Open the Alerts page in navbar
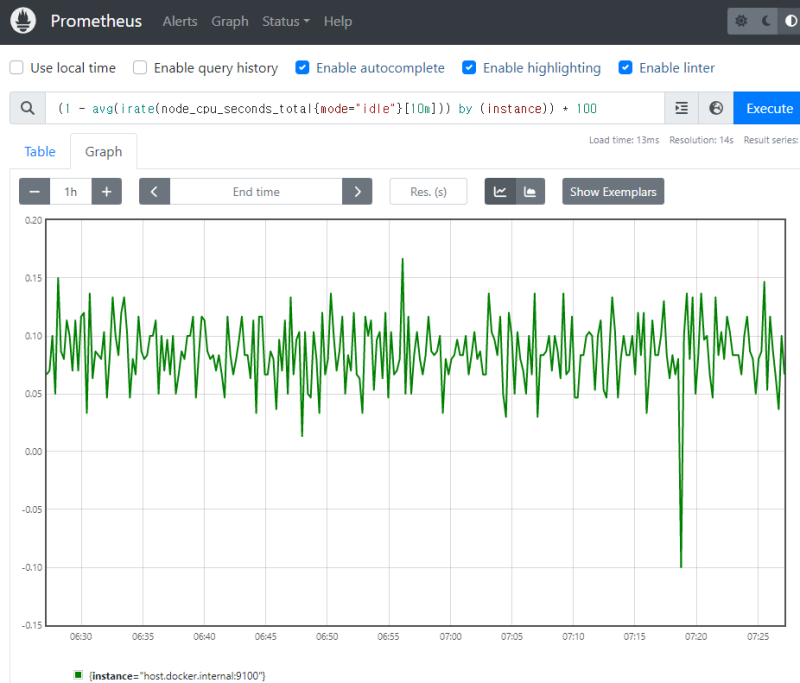Image resolution: width=800 pixels, height=683 pixels. (180, 21)
